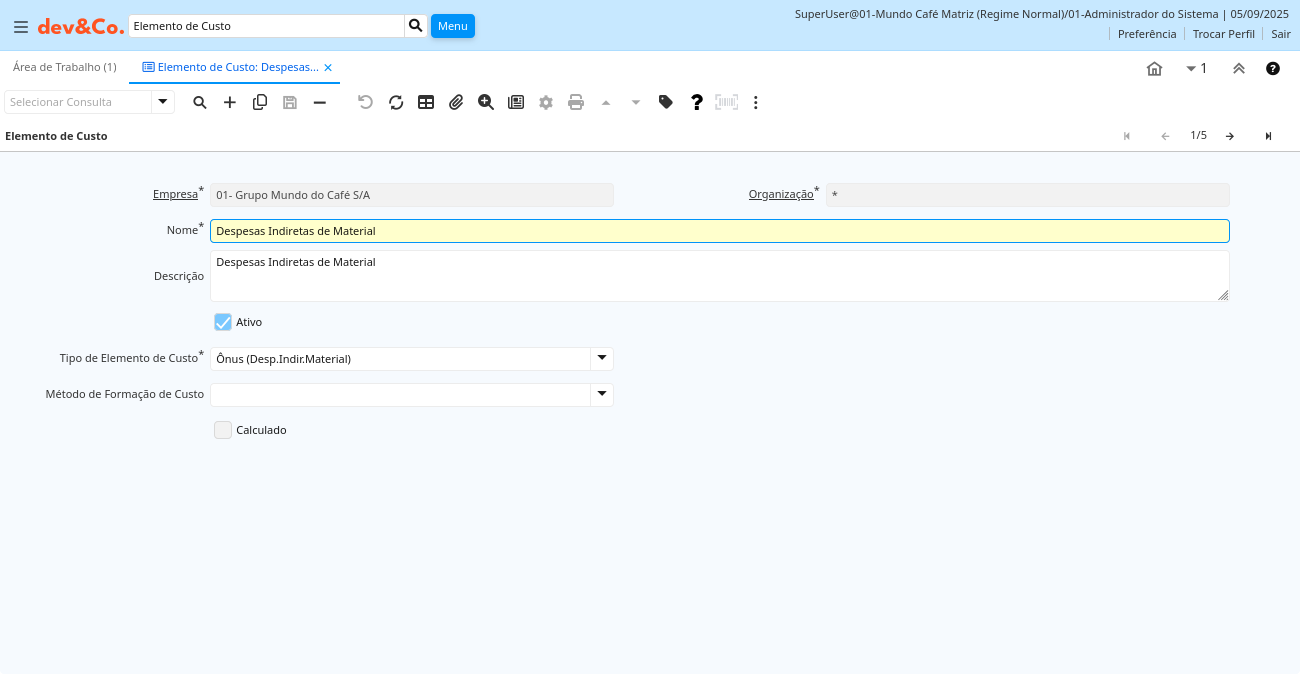Expand the Método de Formação de Custo dropdown

click(602, 394)
